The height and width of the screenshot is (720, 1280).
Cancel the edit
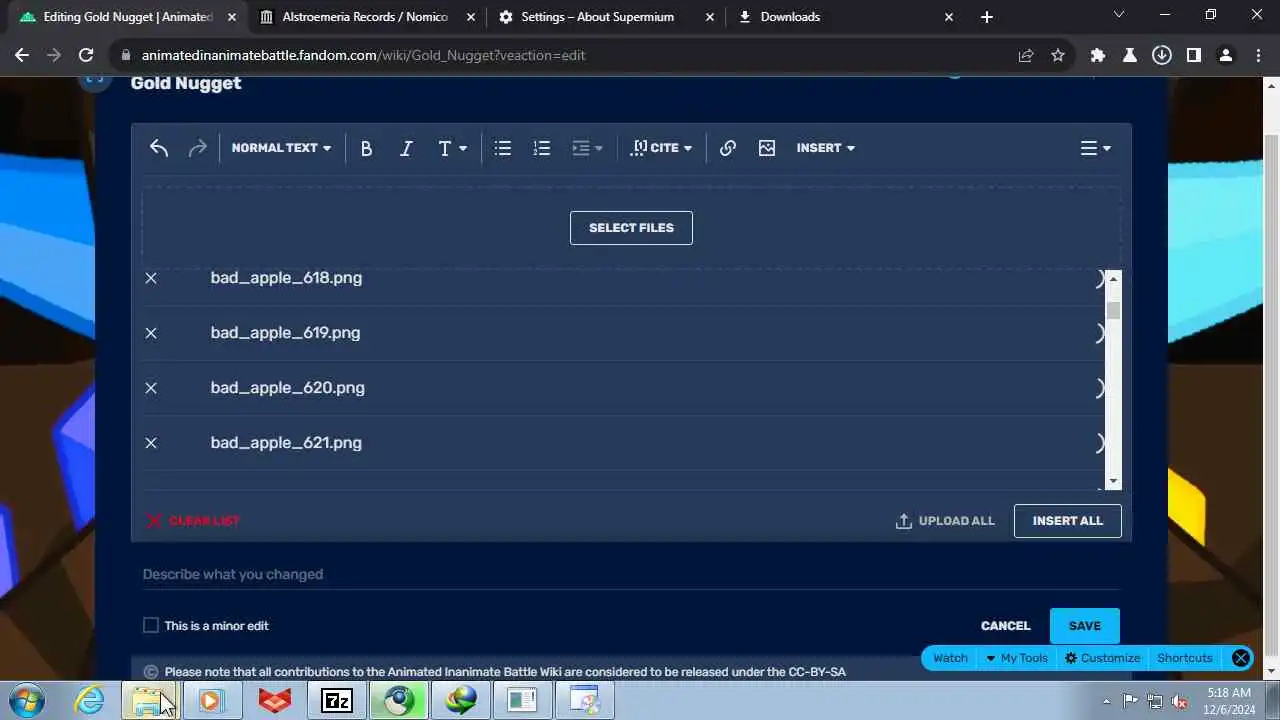pyautogui.click(x=1005, y=626)
